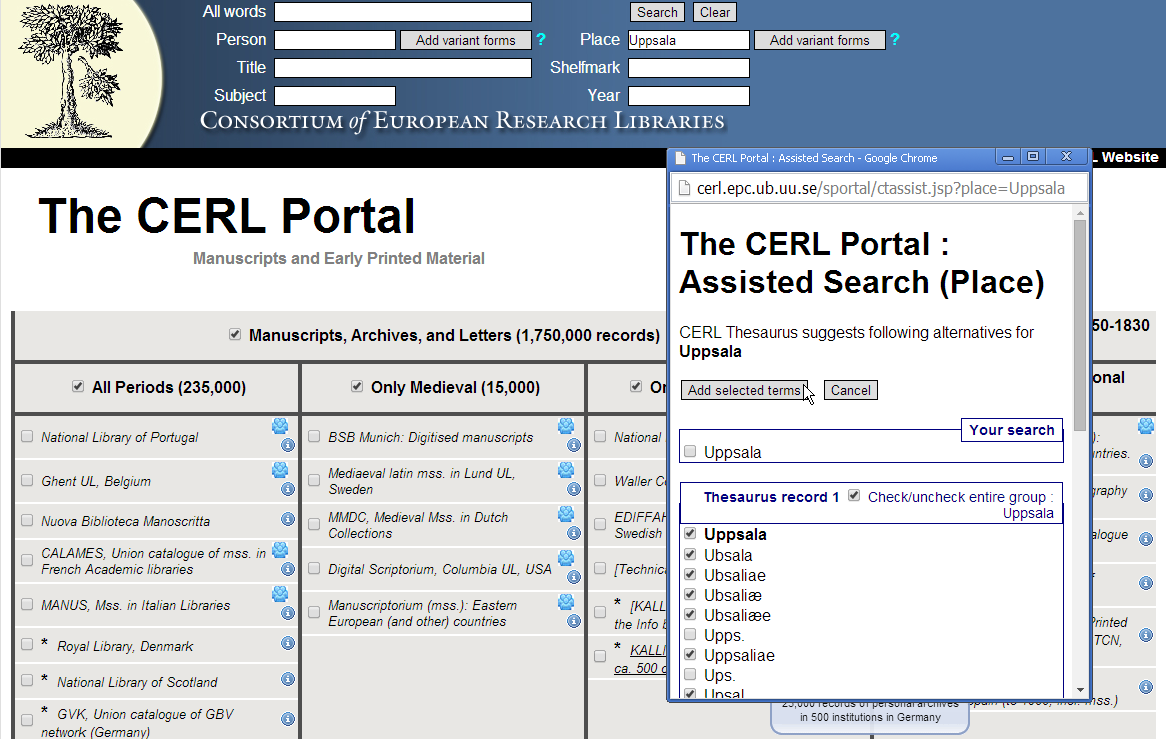Check Ghent UL, Belgium checkbox

(28, 480)
